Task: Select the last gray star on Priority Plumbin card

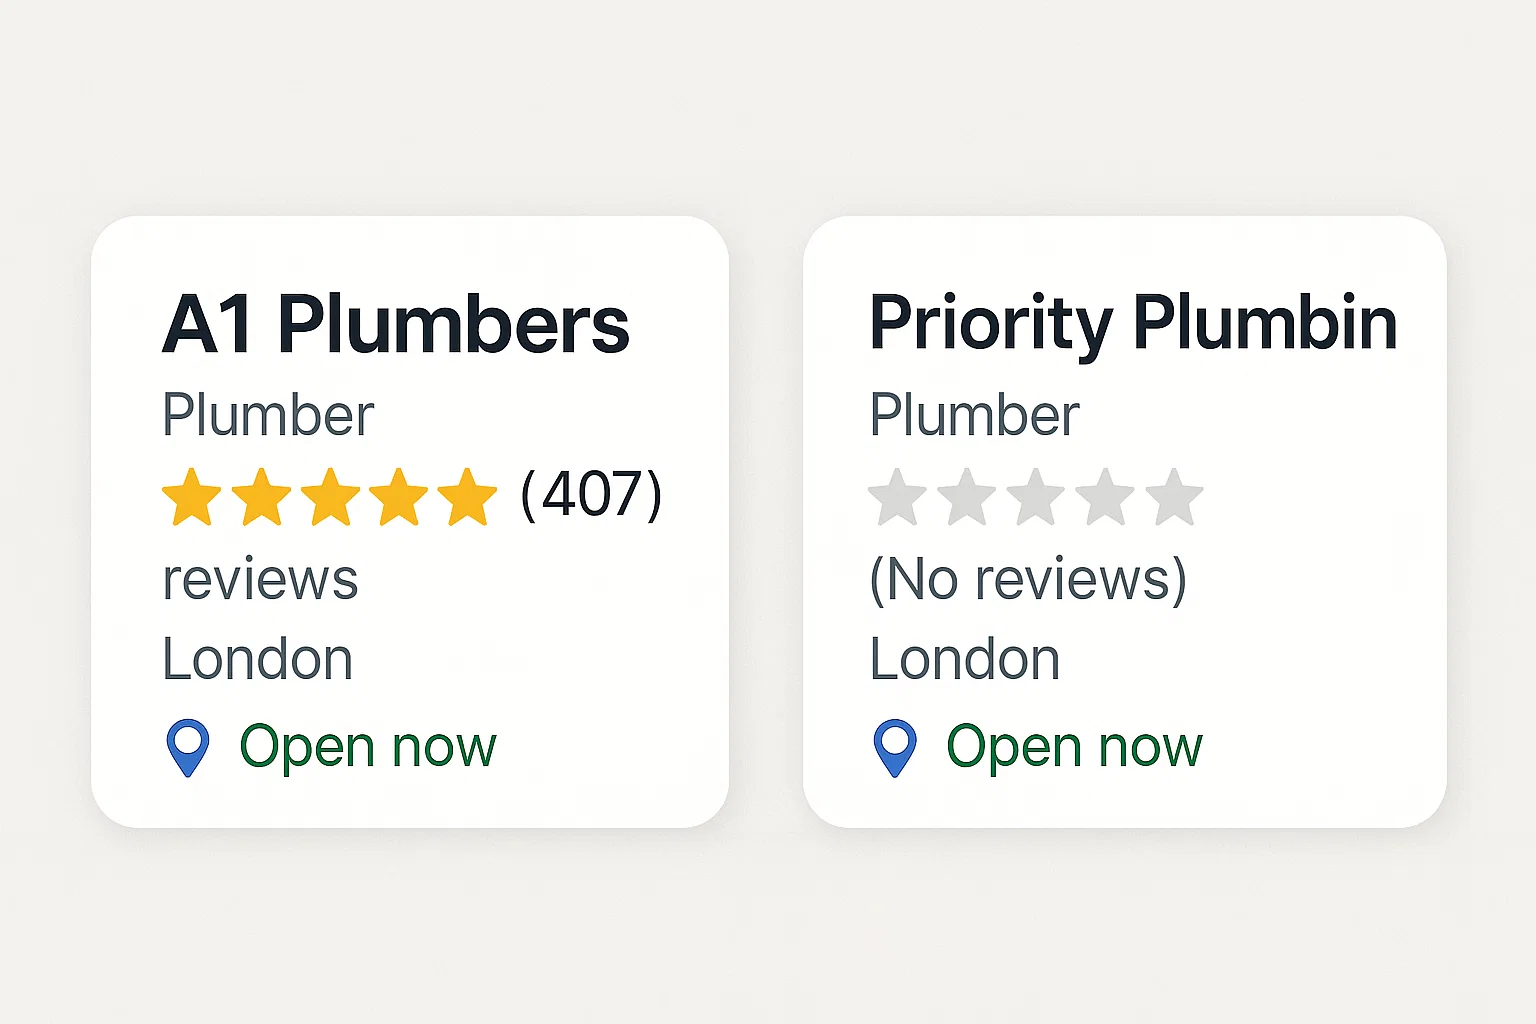Action: pos(1172,495)
